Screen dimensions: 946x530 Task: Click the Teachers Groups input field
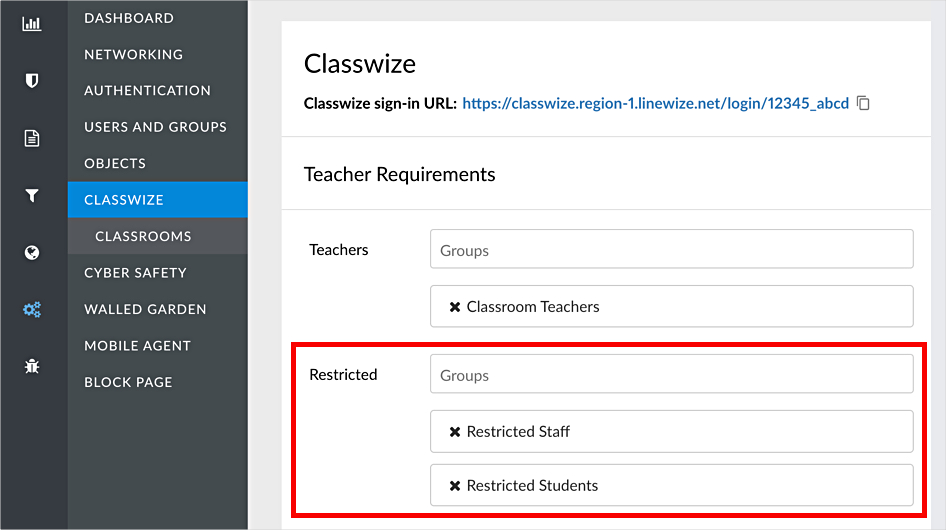671,249
